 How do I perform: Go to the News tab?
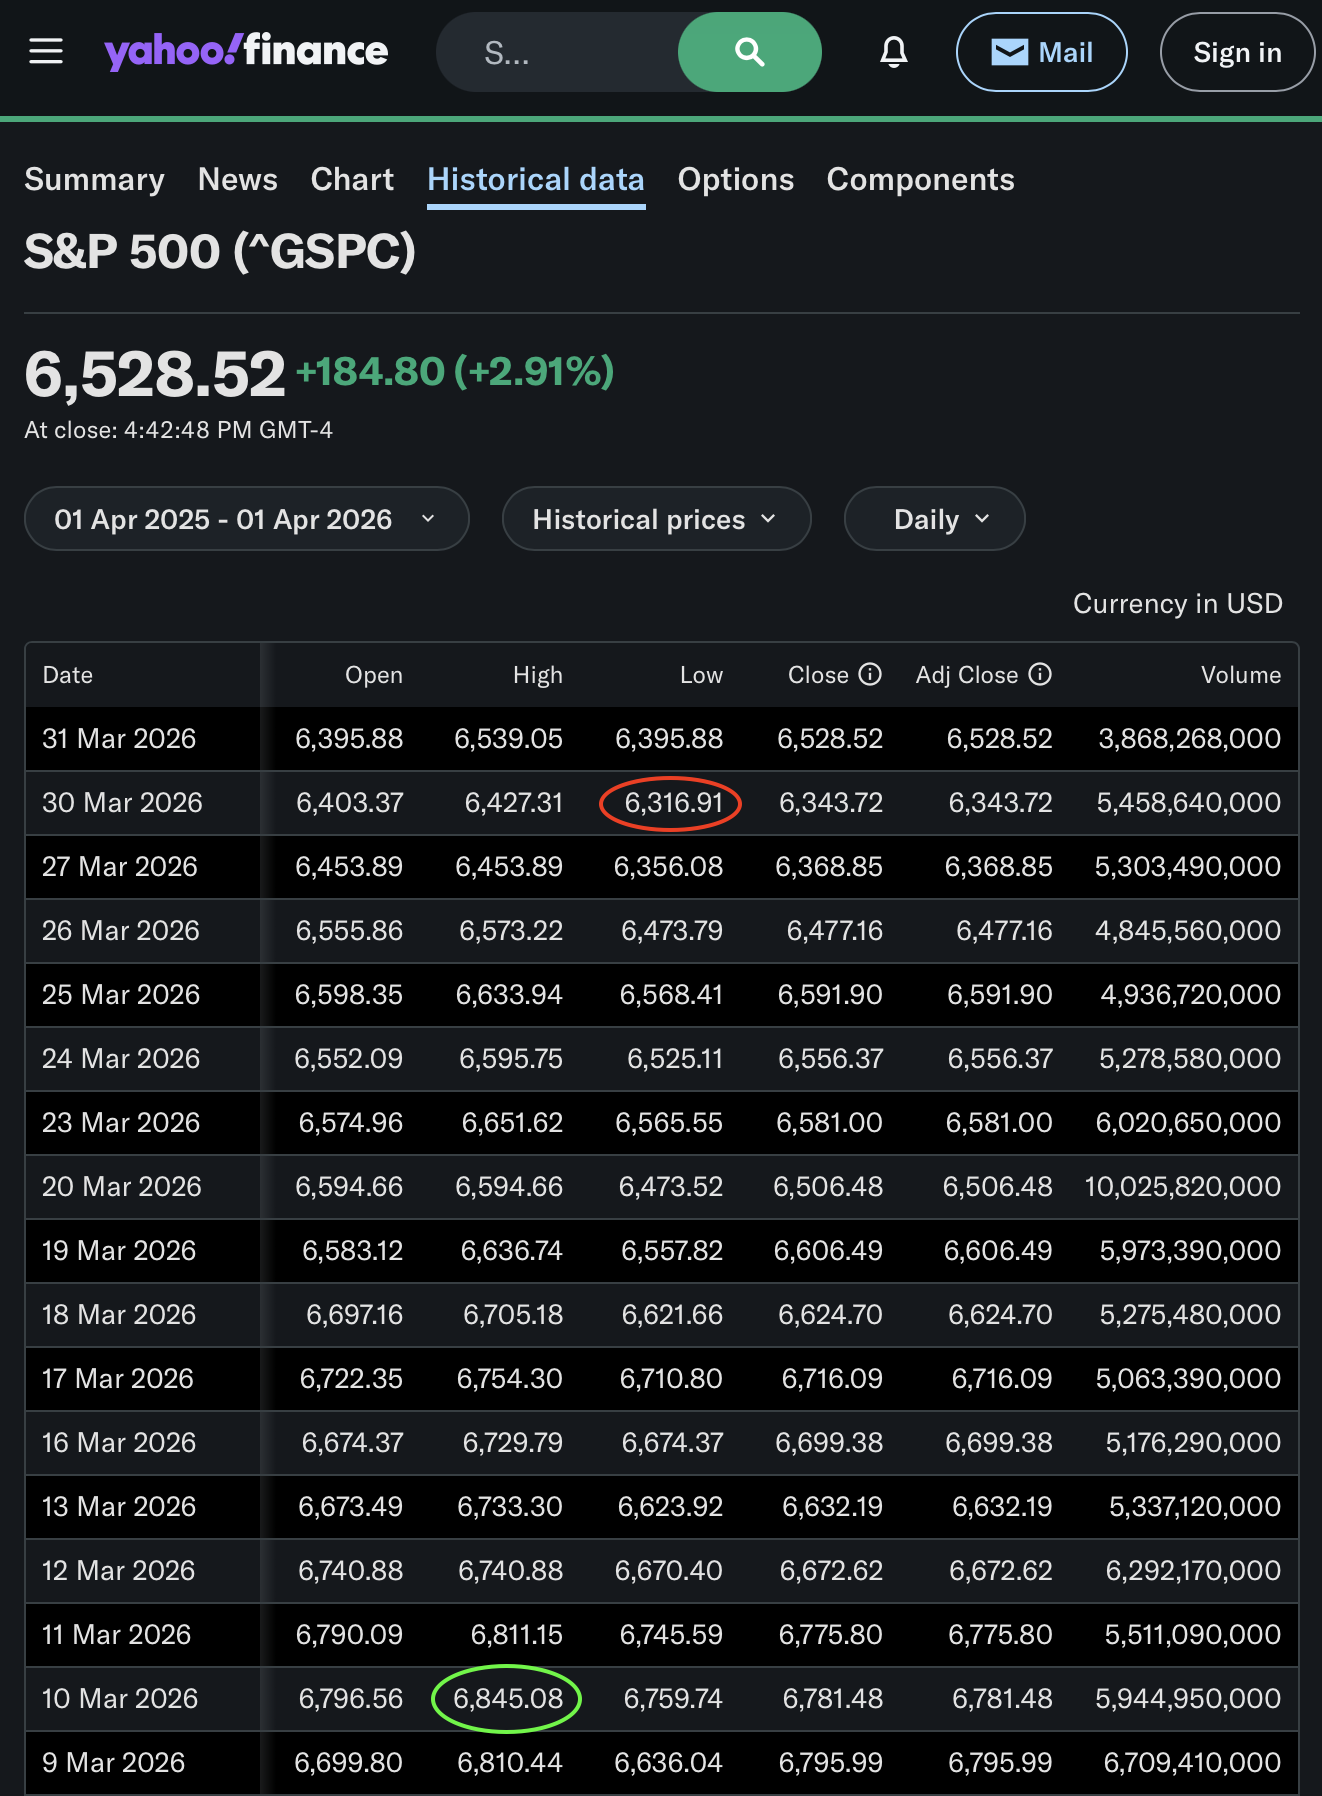pos(238,180)
